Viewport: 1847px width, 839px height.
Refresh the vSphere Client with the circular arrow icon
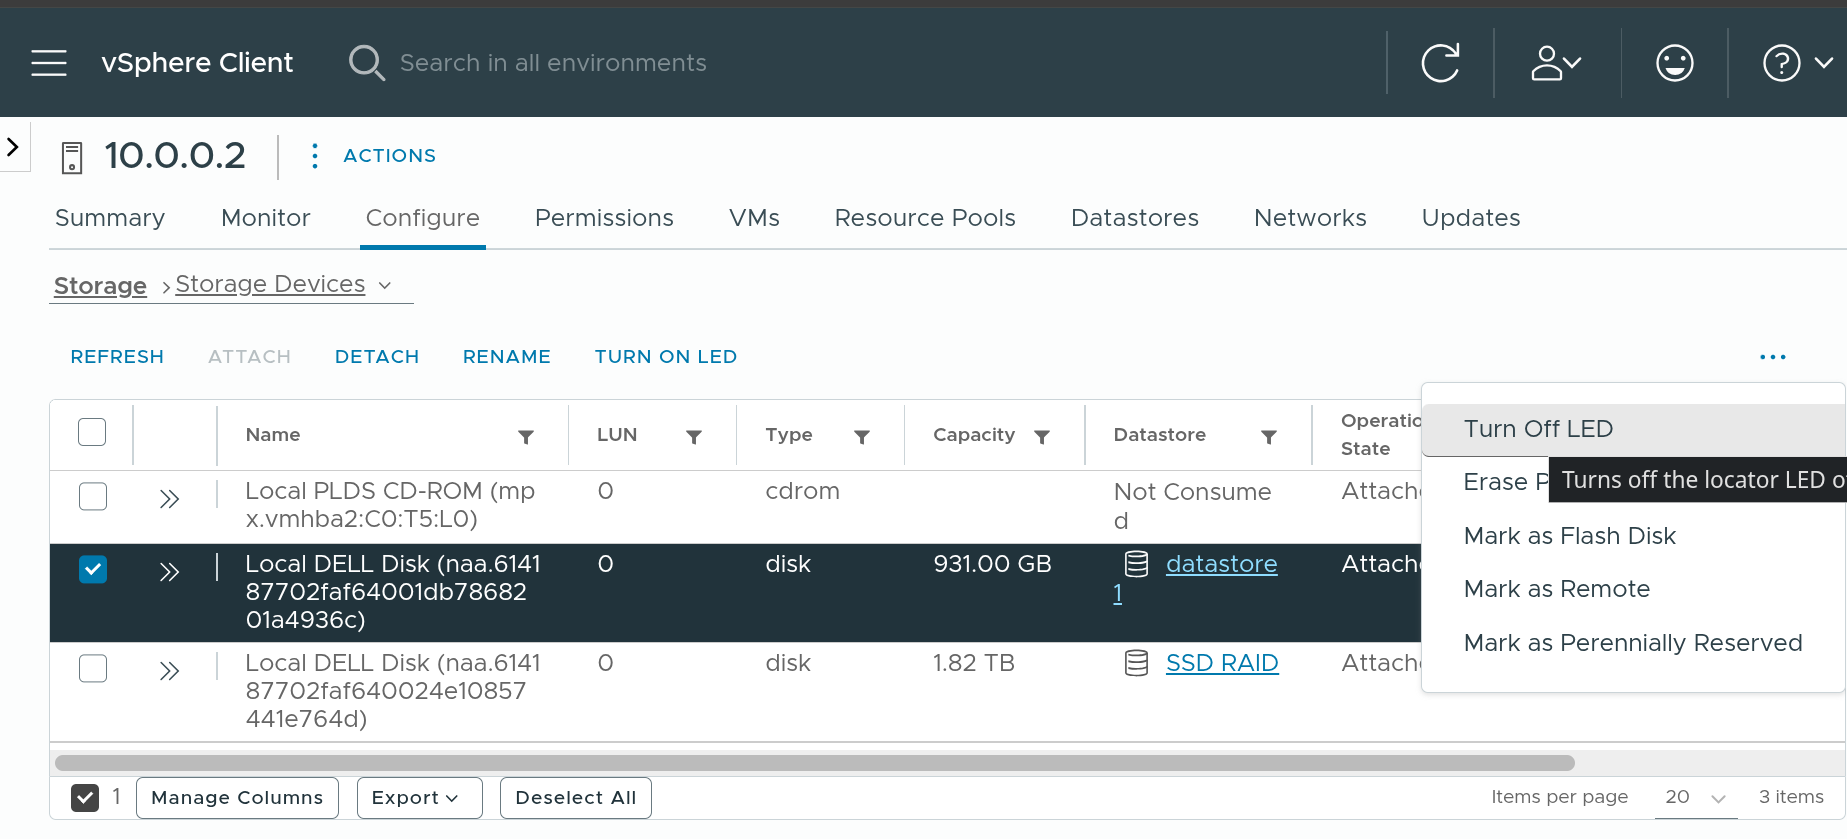[1440, 63]
